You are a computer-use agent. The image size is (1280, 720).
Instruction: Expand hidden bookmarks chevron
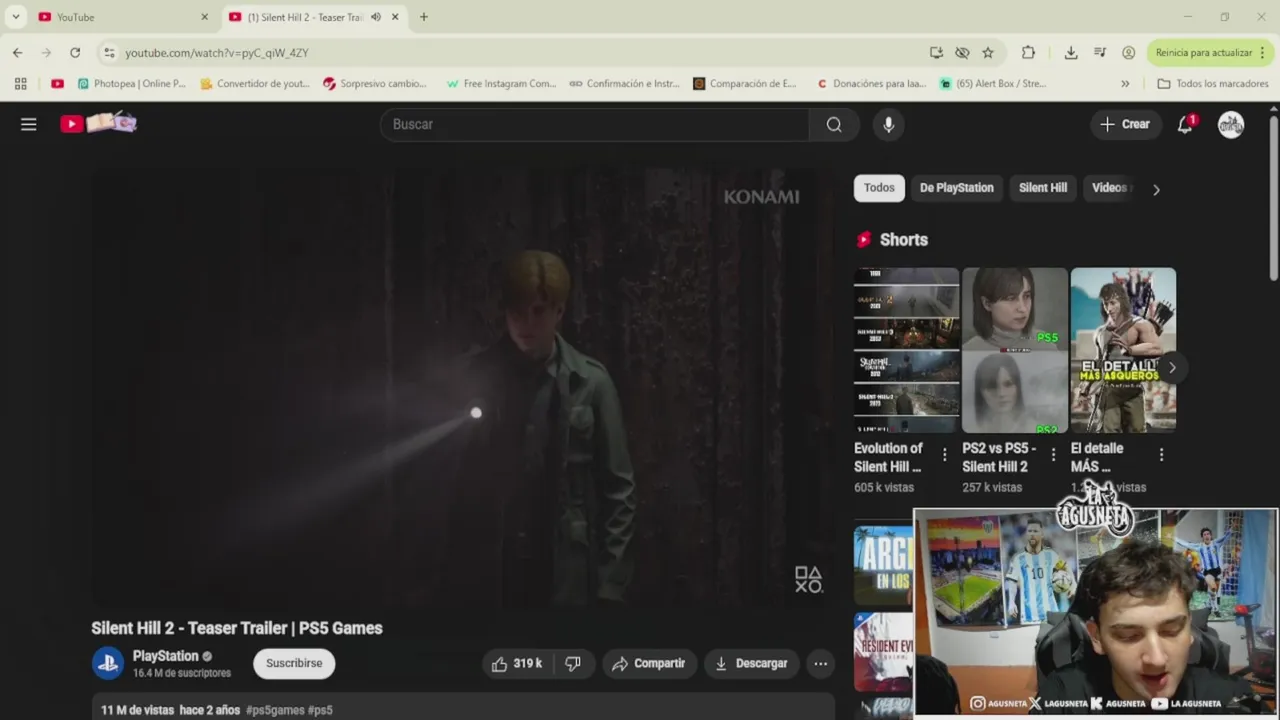[x=1125, y=84]
